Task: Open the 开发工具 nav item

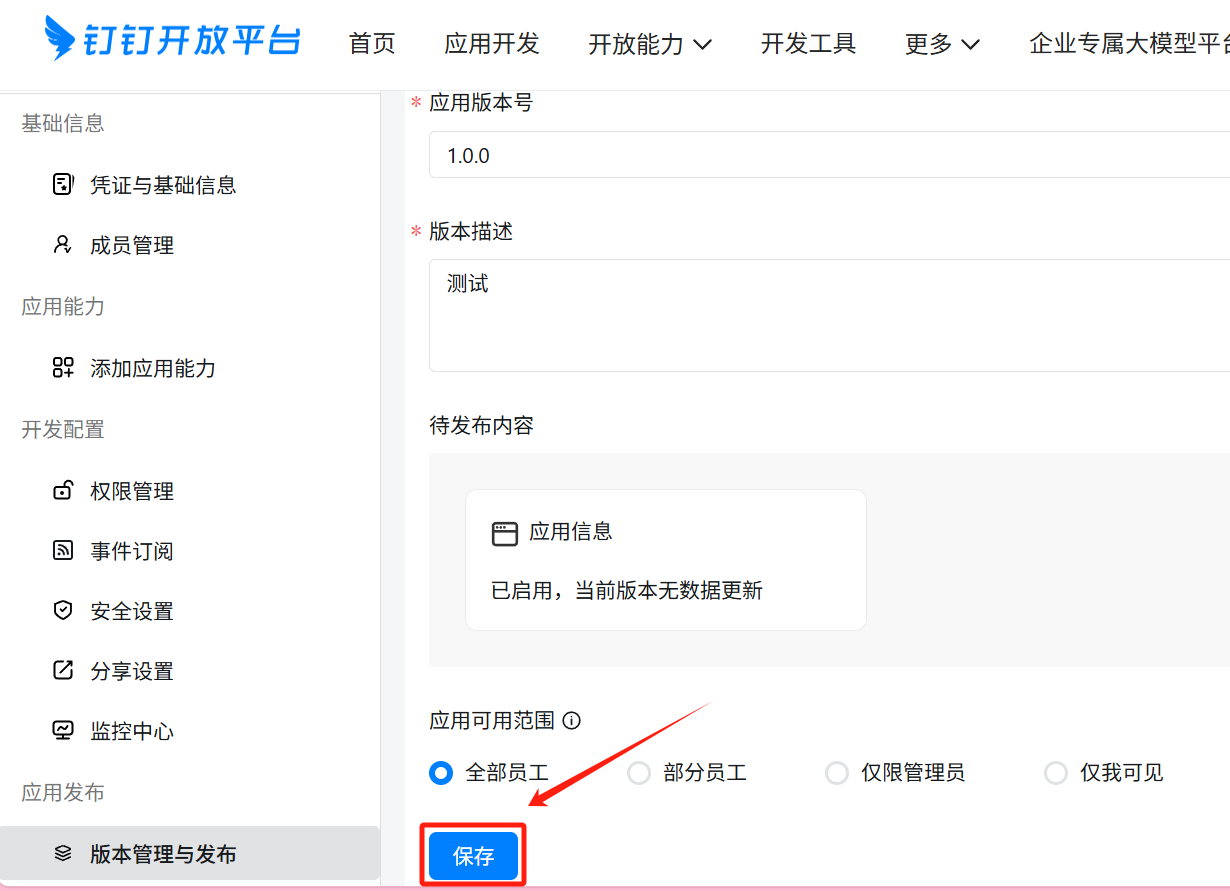Action: tap(808, 44)
